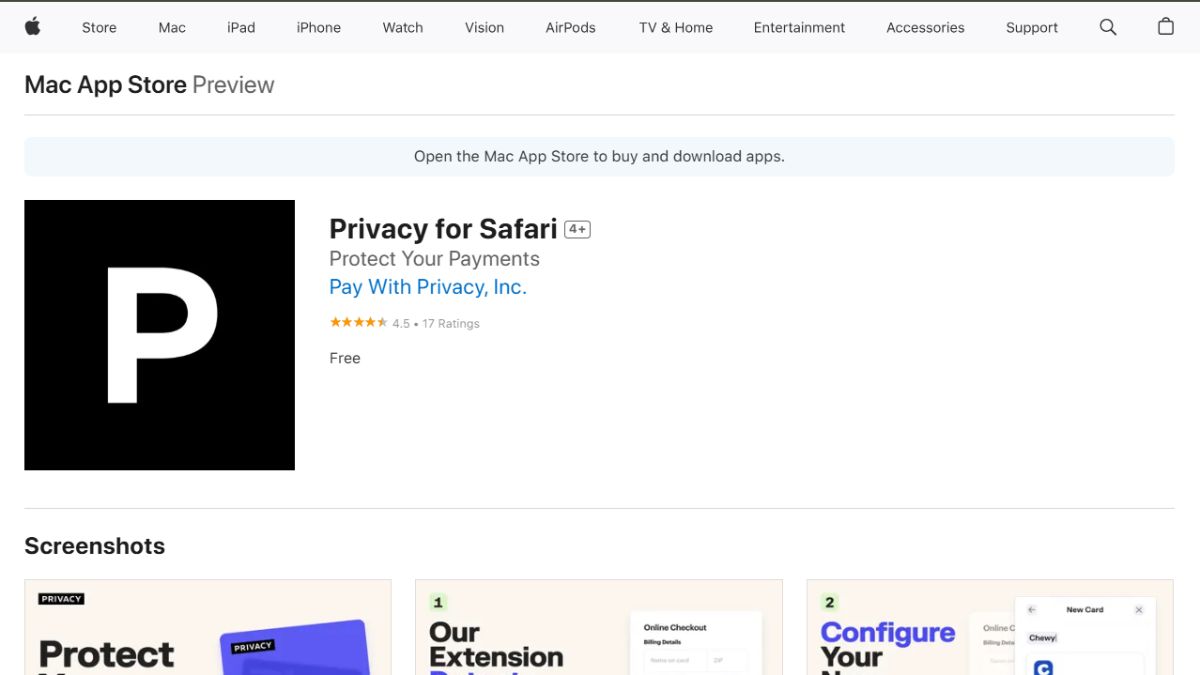This screenshot has height=675, width=1200.
Task: Click the Apple logo icon
Action: coord(32,27)
